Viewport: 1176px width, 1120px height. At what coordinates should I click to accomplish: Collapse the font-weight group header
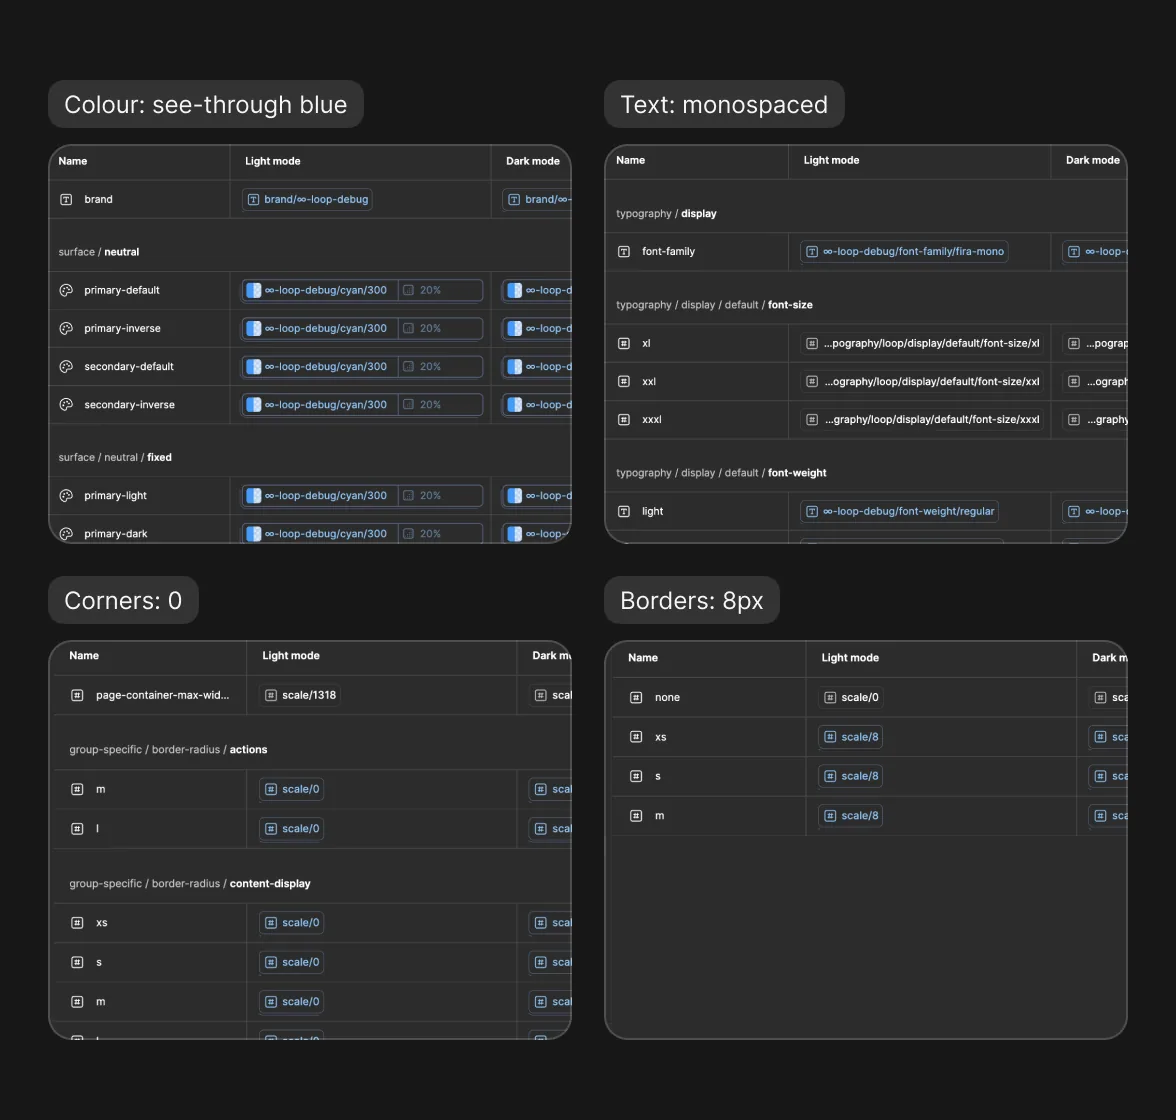(721, 473)
